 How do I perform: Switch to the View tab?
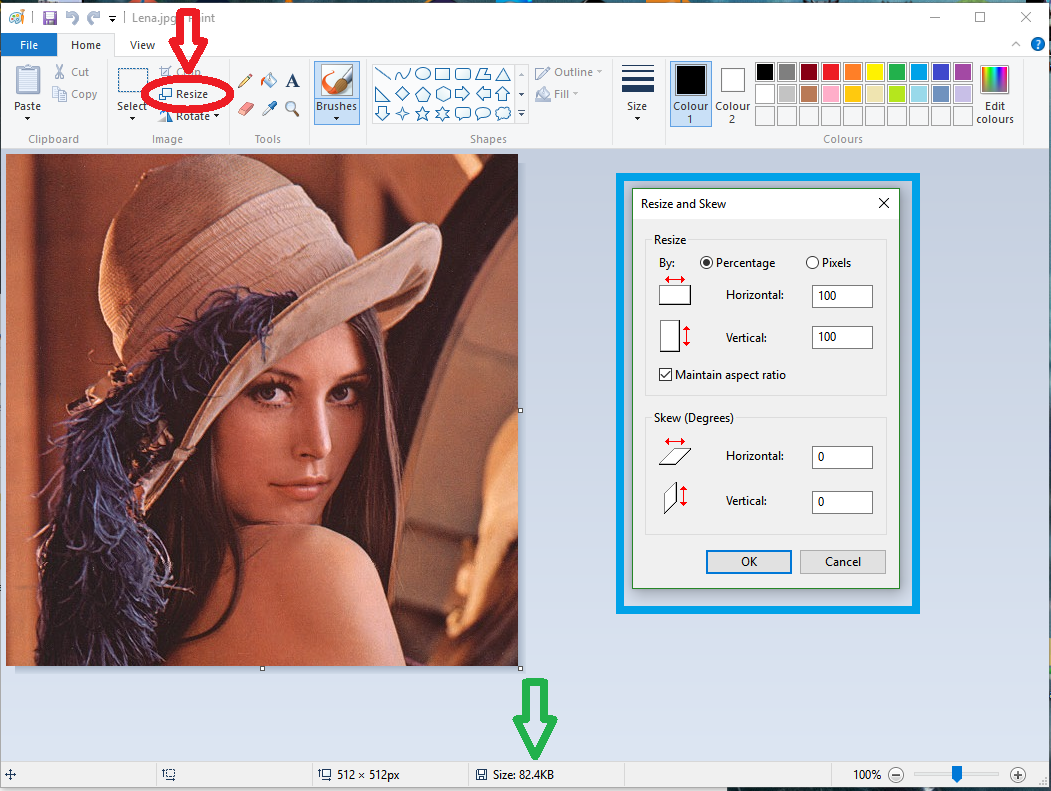pyautogui.click(x=143, y=45)
